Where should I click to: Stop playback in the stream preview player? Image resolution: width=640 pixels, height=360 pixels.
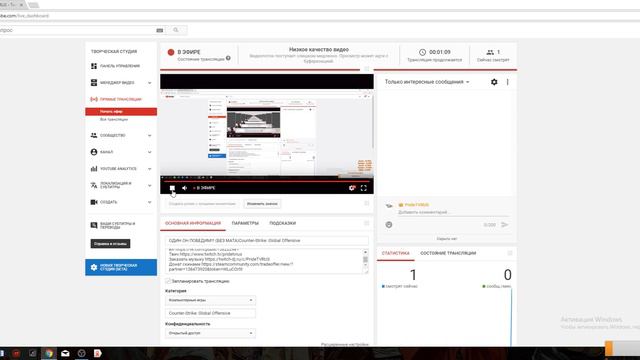172,188
